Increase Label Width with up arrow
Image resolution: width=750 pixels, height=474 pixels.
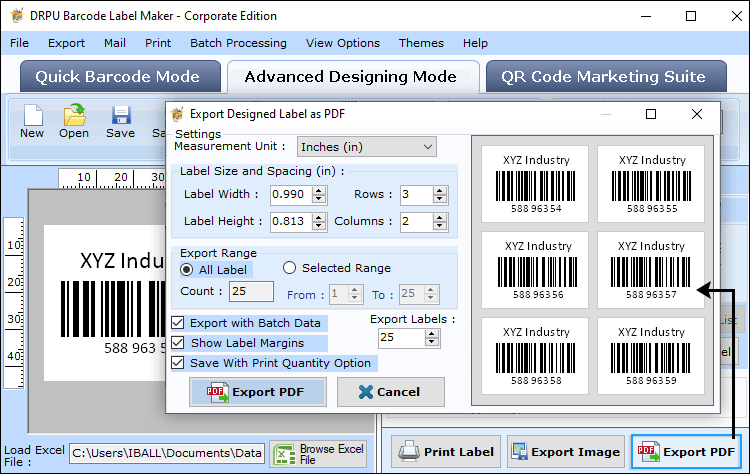pyautogui.click(x=319, y=190)
